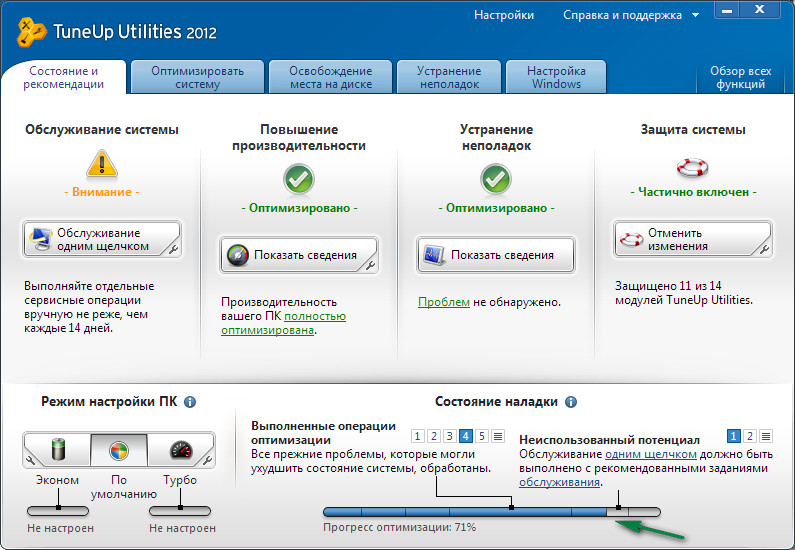Open the Проблем link
The height and width of the screenshot is (550, 795).
coord(444,302)
